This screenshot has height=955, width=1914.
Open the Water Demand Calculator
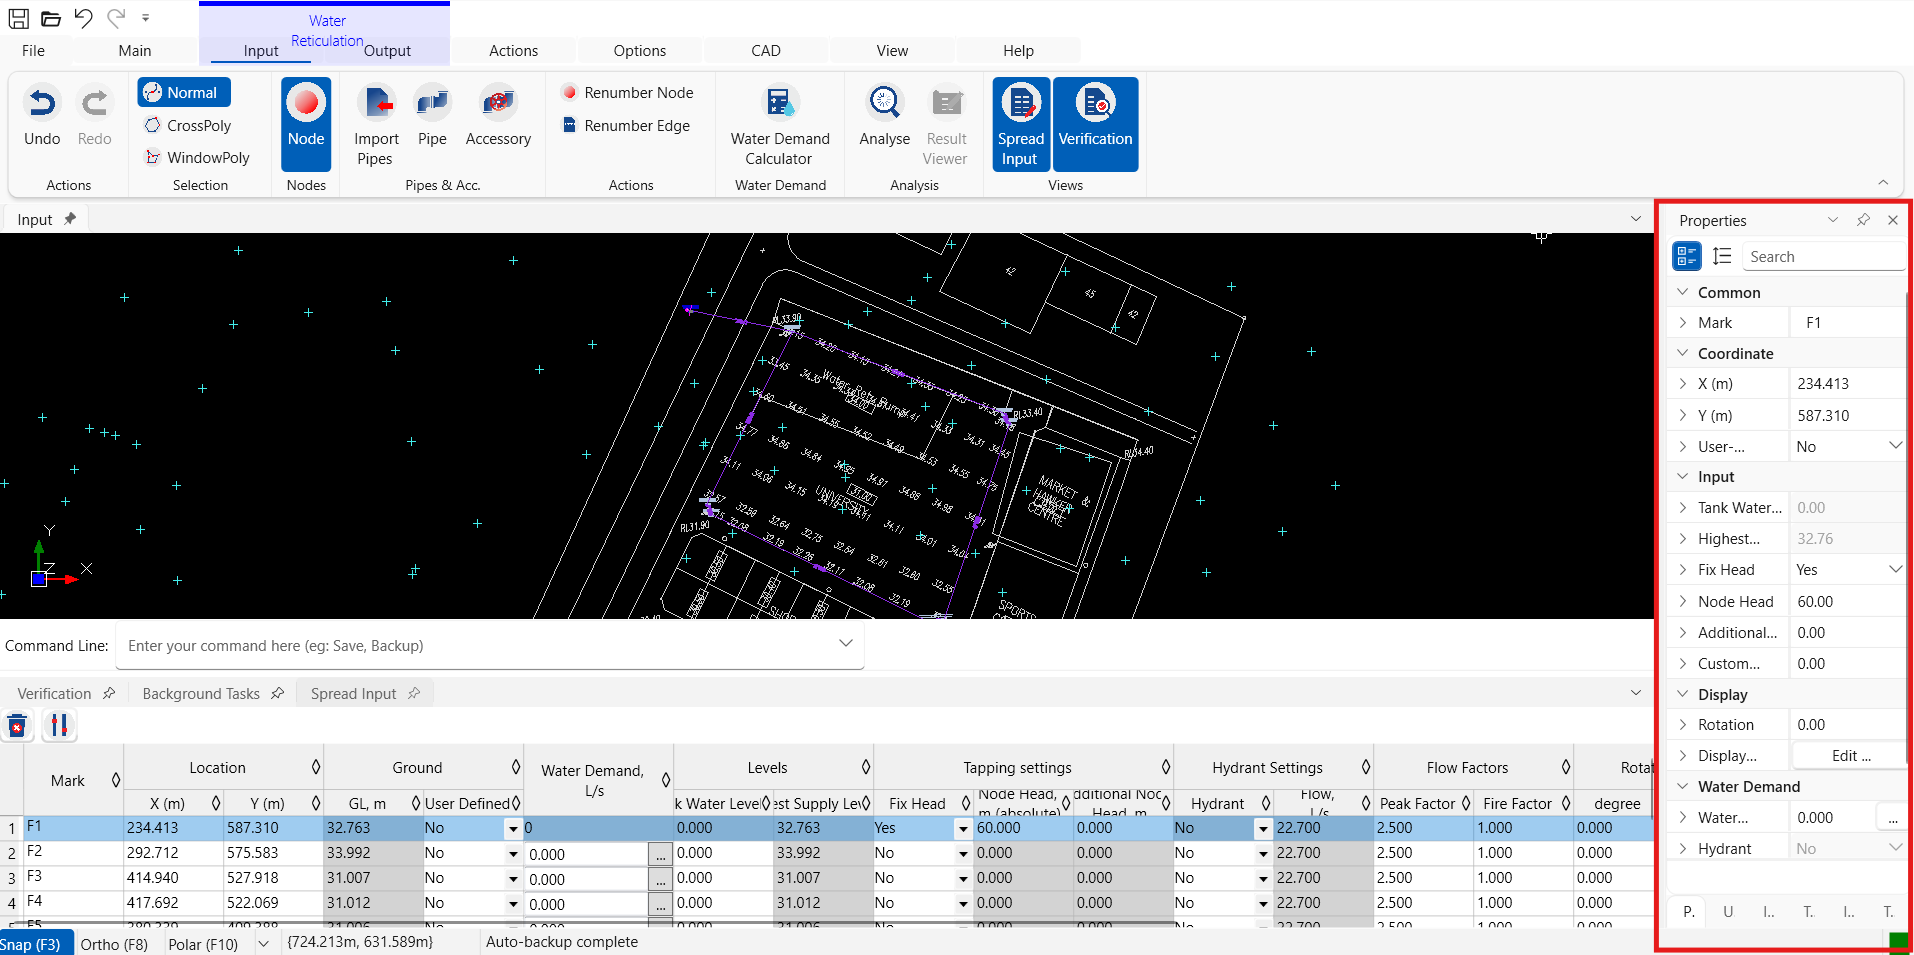pyautogui.click(x=780, y=124)
